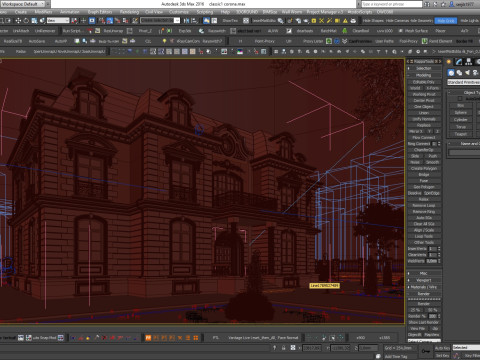Click the Bridge button in RapidTools
Image resolution: width=480 pixels, height=360 pixels.
click(424, 175)
